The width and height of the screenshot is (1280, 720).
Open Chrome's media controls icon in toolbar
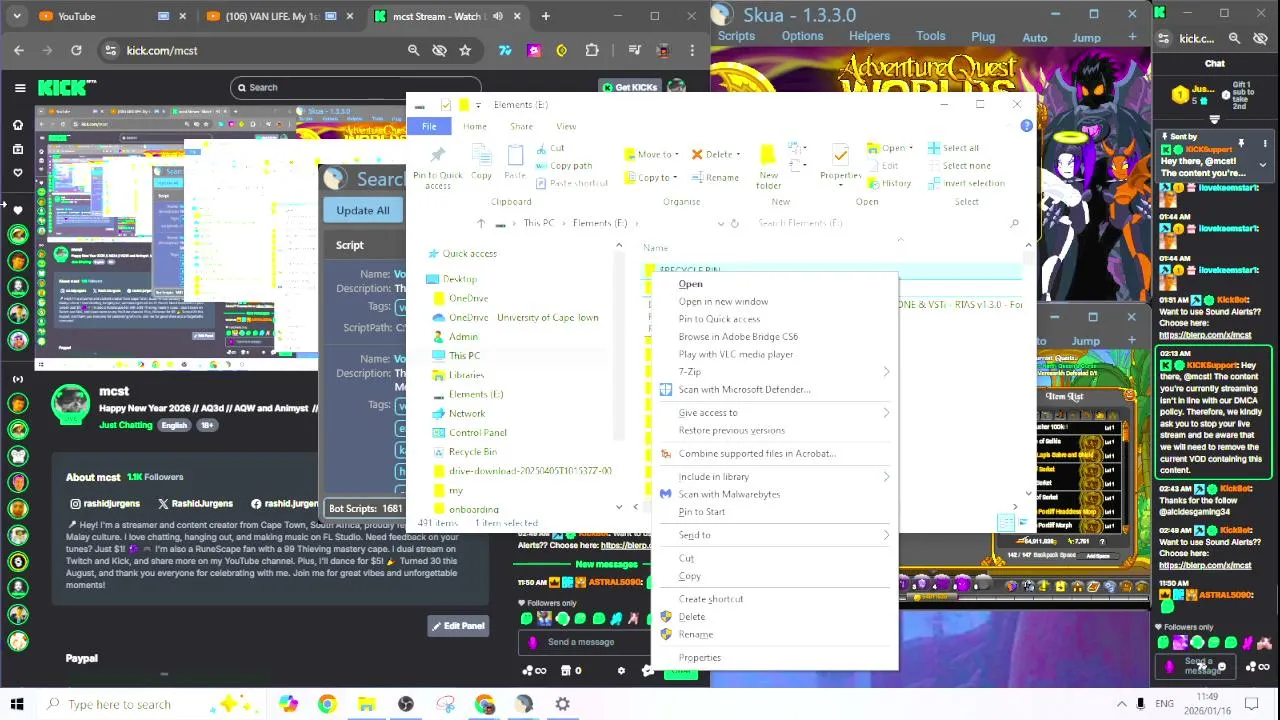tap(634, 50)
